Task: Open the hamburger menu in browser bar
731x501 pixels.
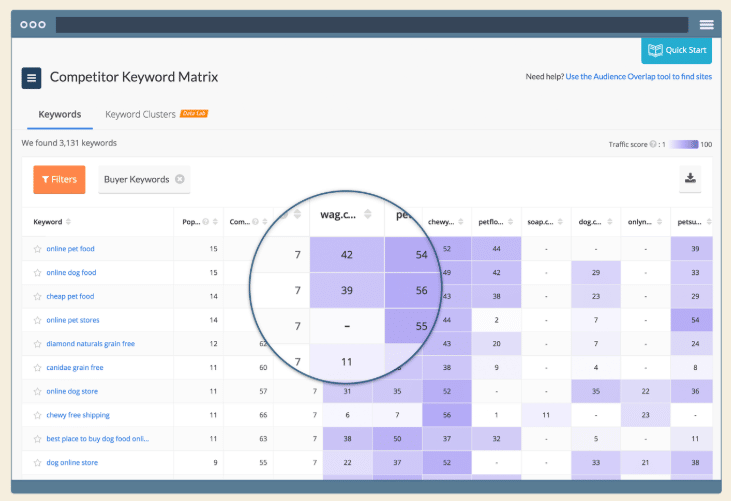Action: coord(707,24)
